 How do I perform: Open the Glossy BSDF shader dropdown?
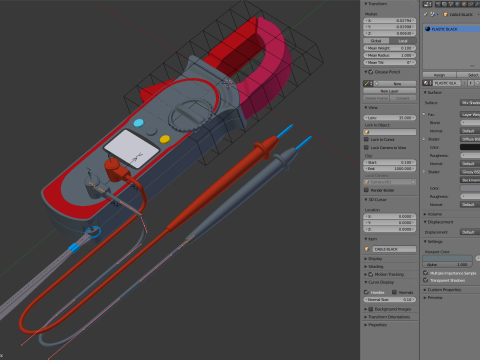click(470, 172)
